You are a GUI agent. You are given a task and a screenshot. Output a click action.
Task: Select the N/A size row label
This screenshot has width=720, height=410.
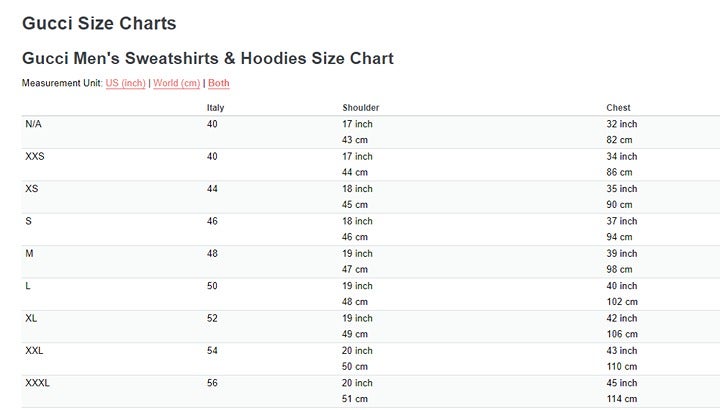coord(33,124)
